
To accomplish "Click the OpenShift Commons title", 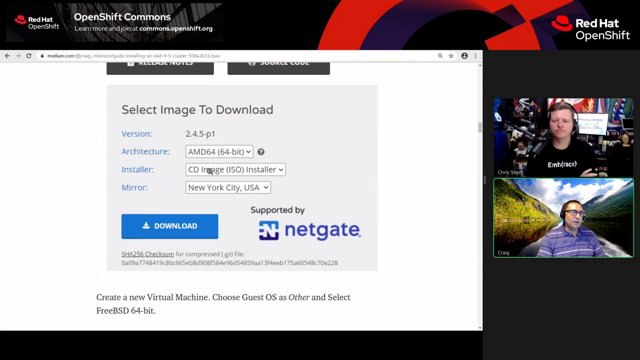I will coord(122,17).
